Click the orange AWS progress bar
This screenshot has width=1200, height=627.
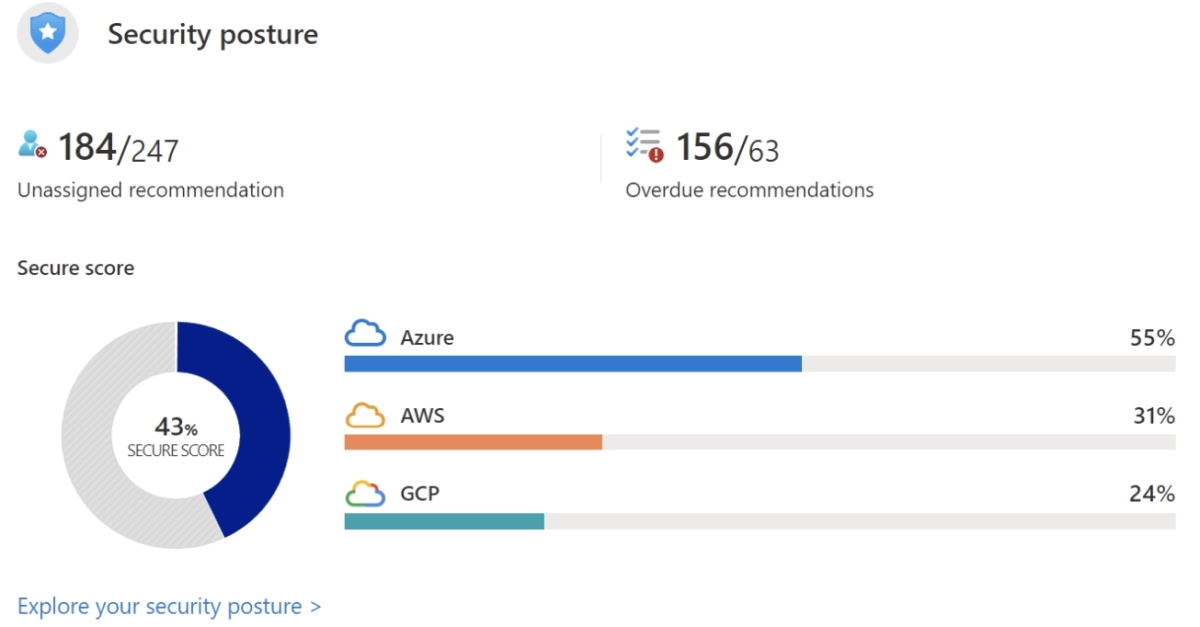(473, 442)
